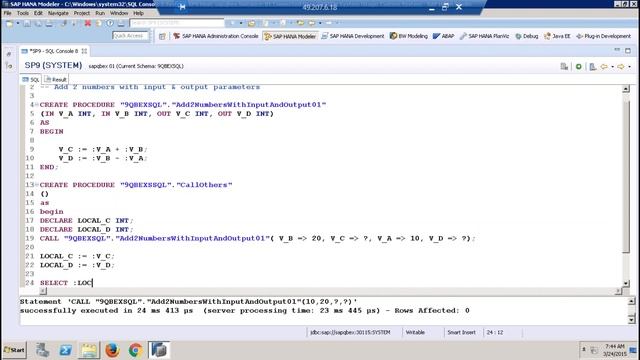Screen dimensions: 640x360
Task: Click the message pane scroll up arrow
Action: coord(631,301)
